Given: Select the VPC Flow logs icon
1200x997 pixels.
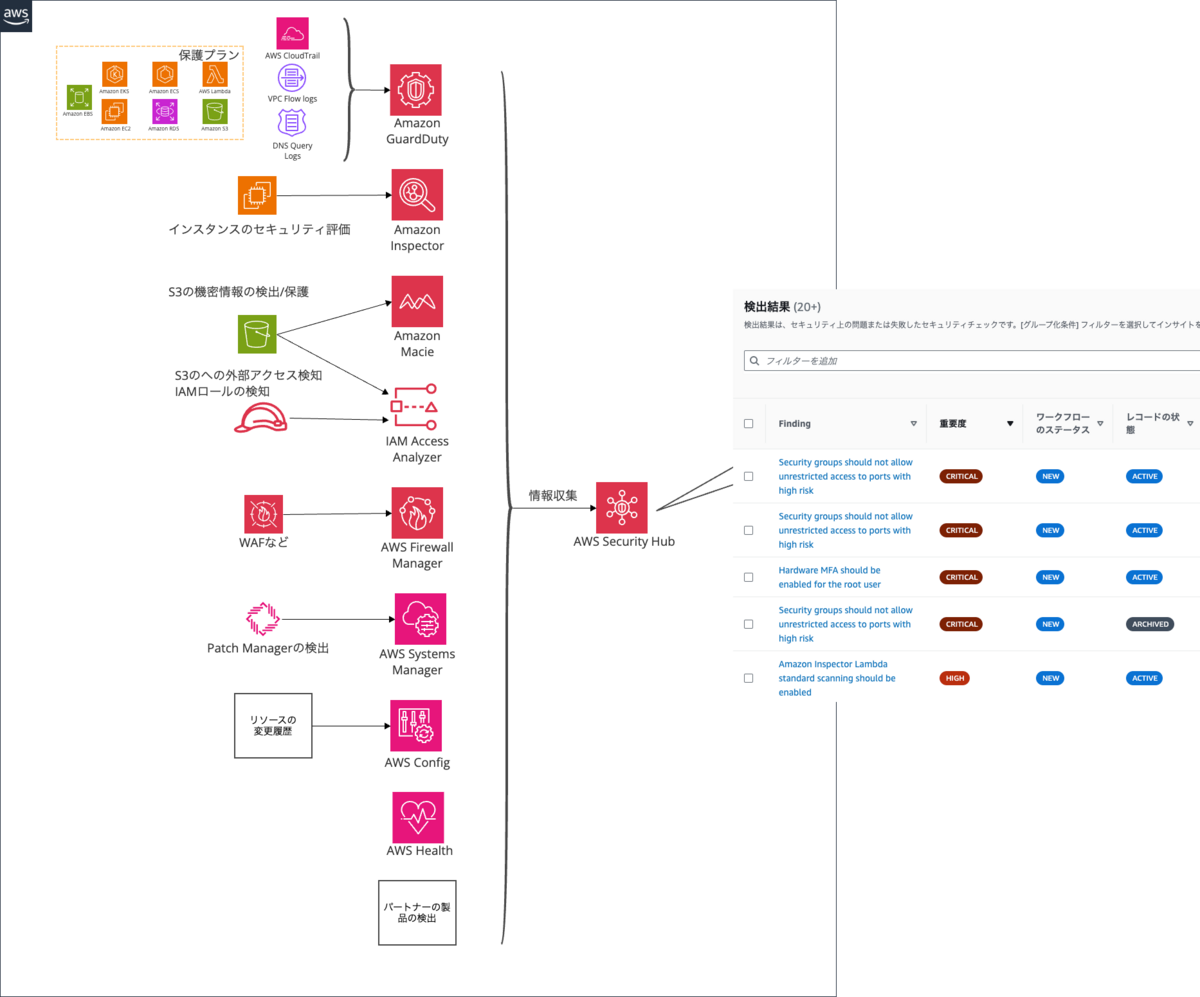Looking at the screenshot, I should (x=292, y=78).
